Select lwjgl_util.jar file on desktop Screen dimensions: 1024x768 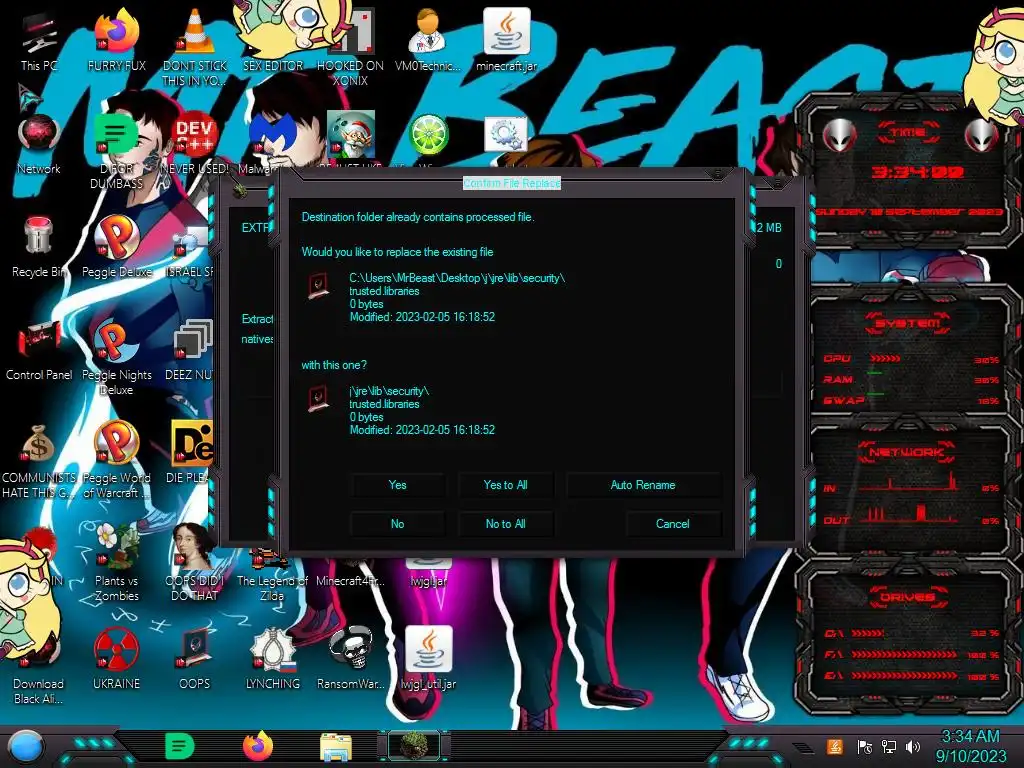(x=428, y=658)
